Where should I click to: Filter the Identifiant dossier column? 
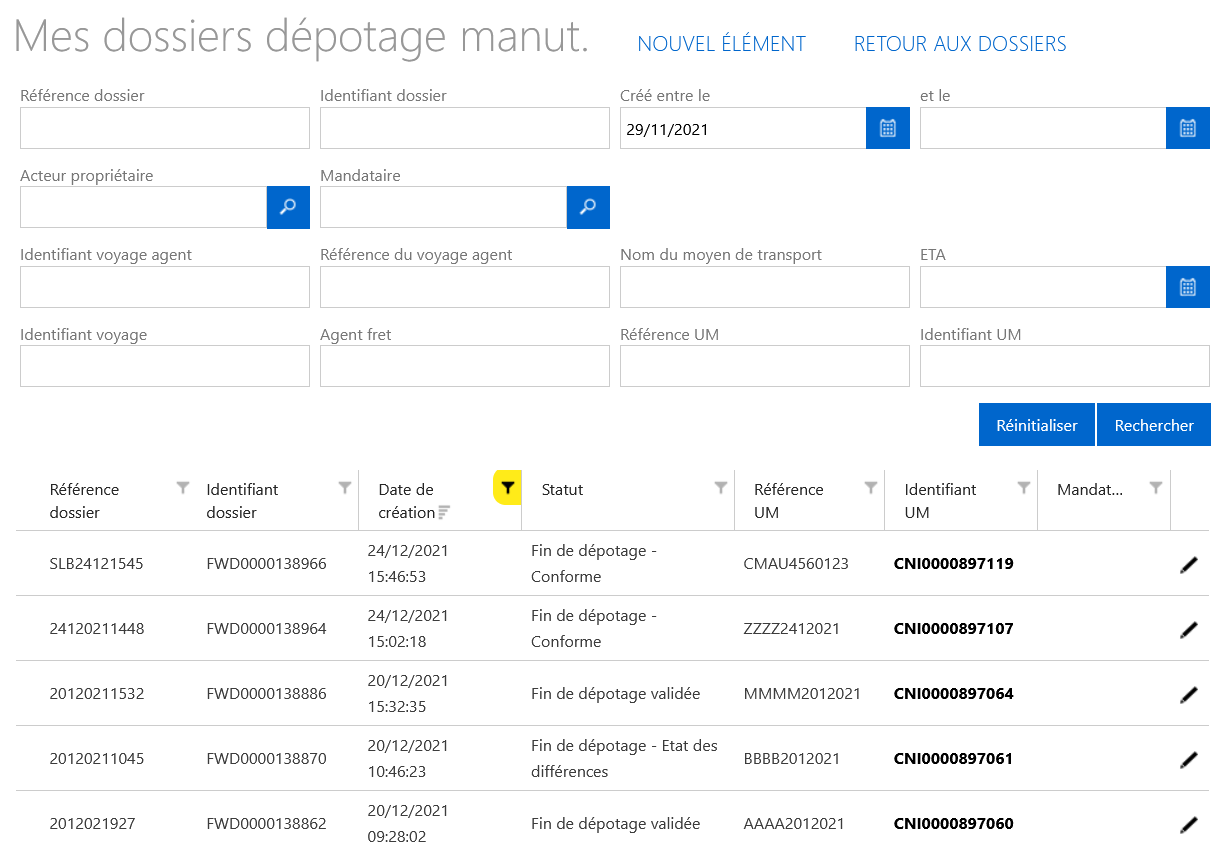point(345,488)
